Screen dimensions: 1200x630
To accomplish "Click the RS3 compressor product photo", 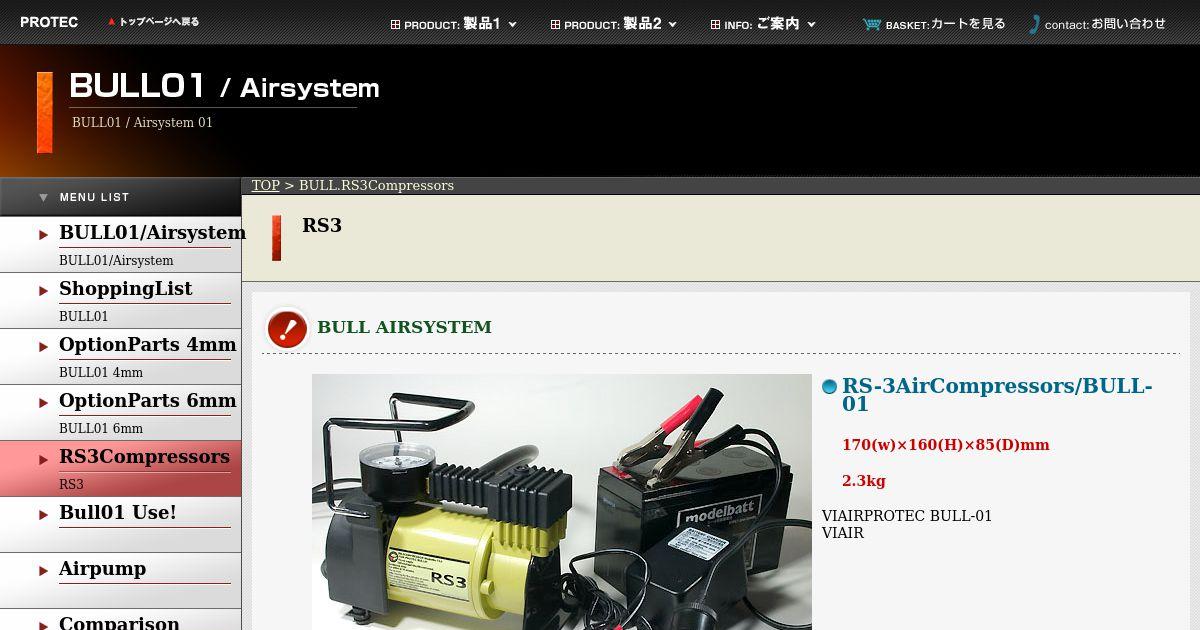I will [562, 502].
